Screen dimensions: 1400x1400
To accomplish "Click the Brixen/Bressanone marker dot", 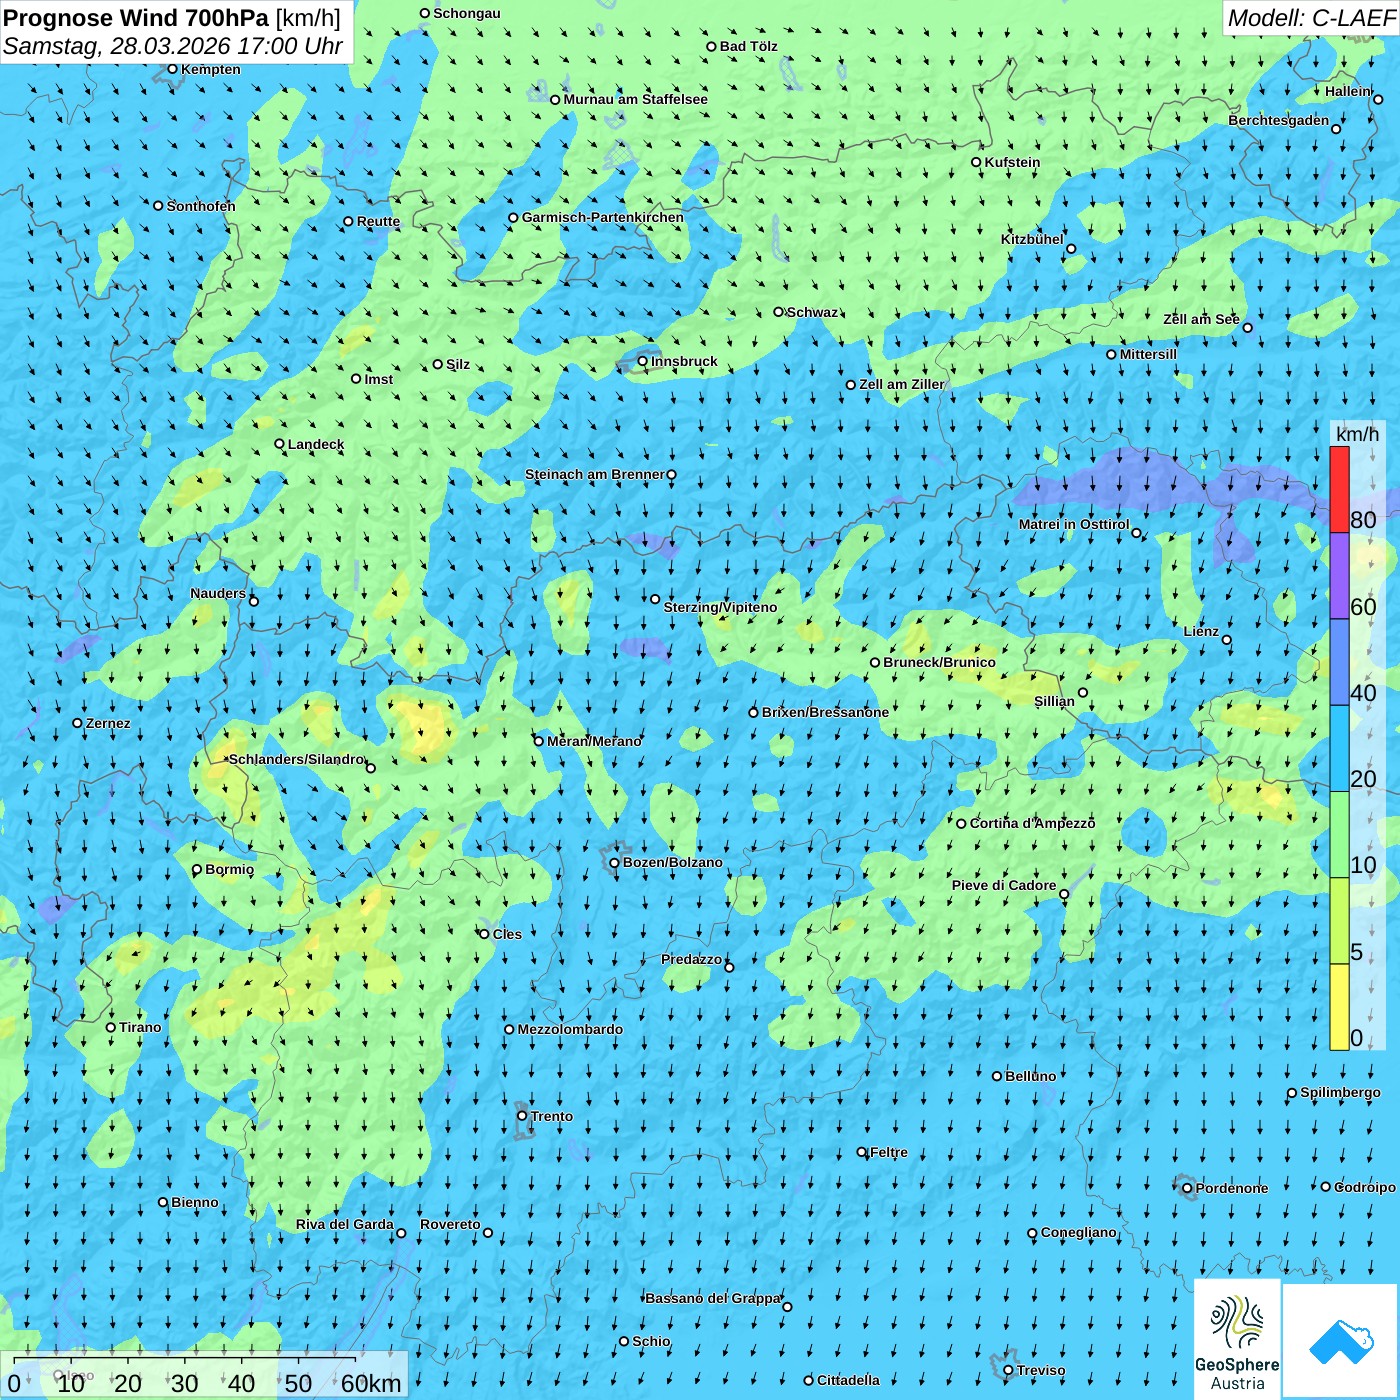I will point(754,713).
